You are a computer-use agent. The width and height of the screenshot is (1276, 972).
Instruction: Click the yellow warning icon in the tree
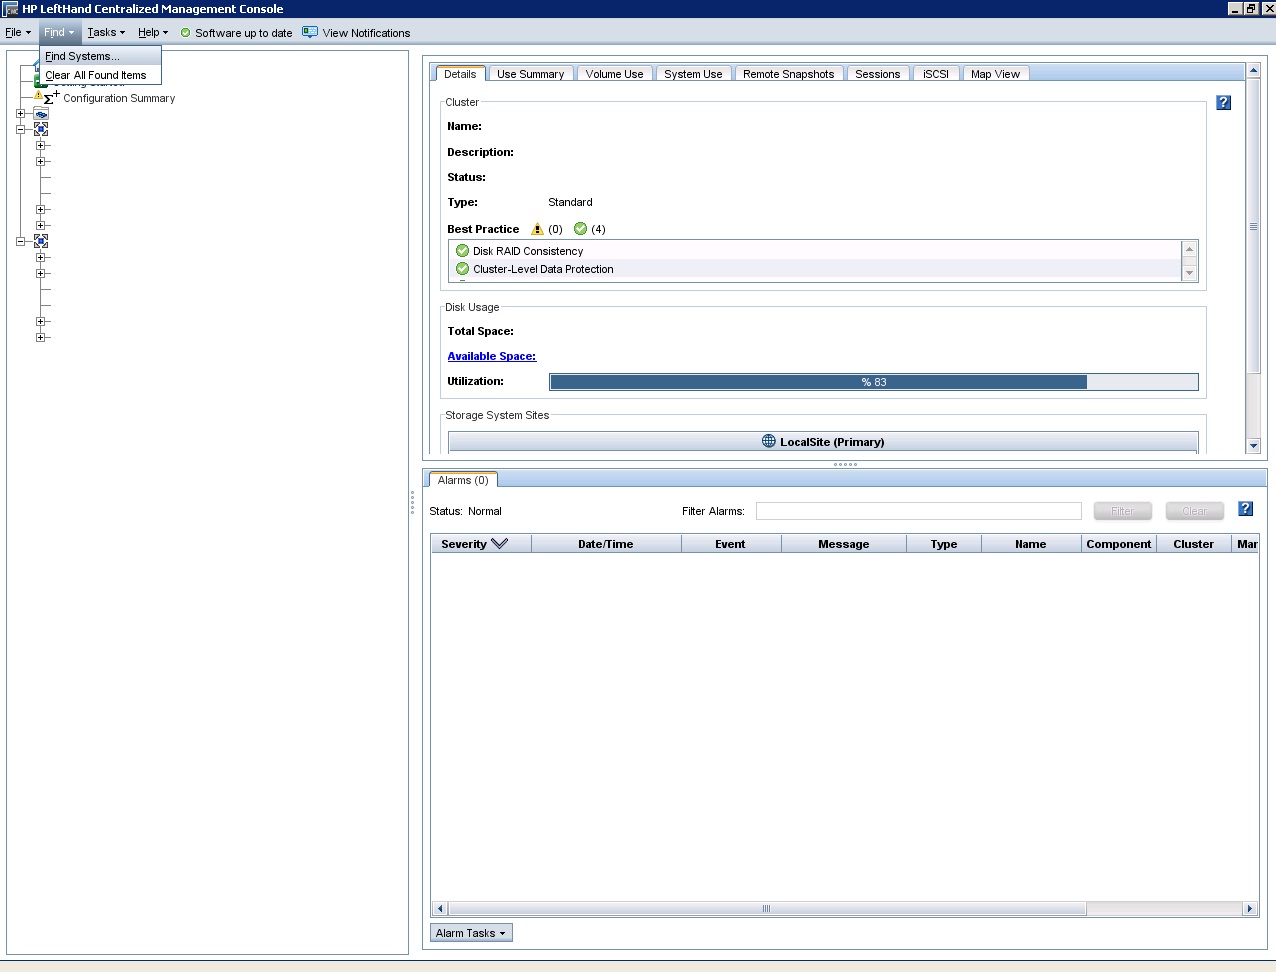tap(38, 95)
